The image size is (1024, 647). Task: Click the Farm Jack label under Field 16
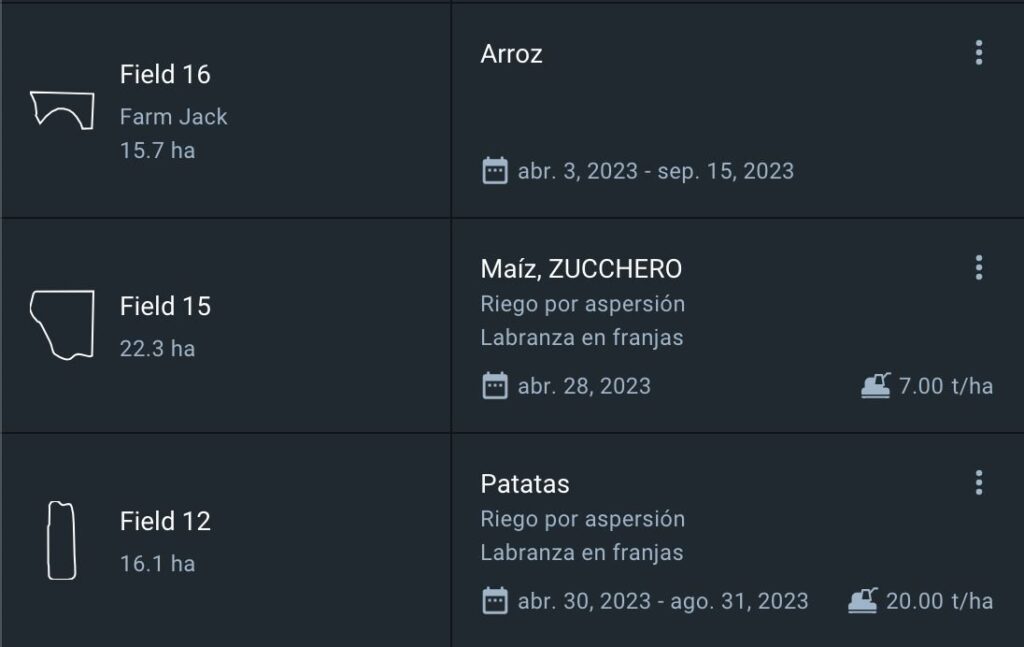[173, 117]
